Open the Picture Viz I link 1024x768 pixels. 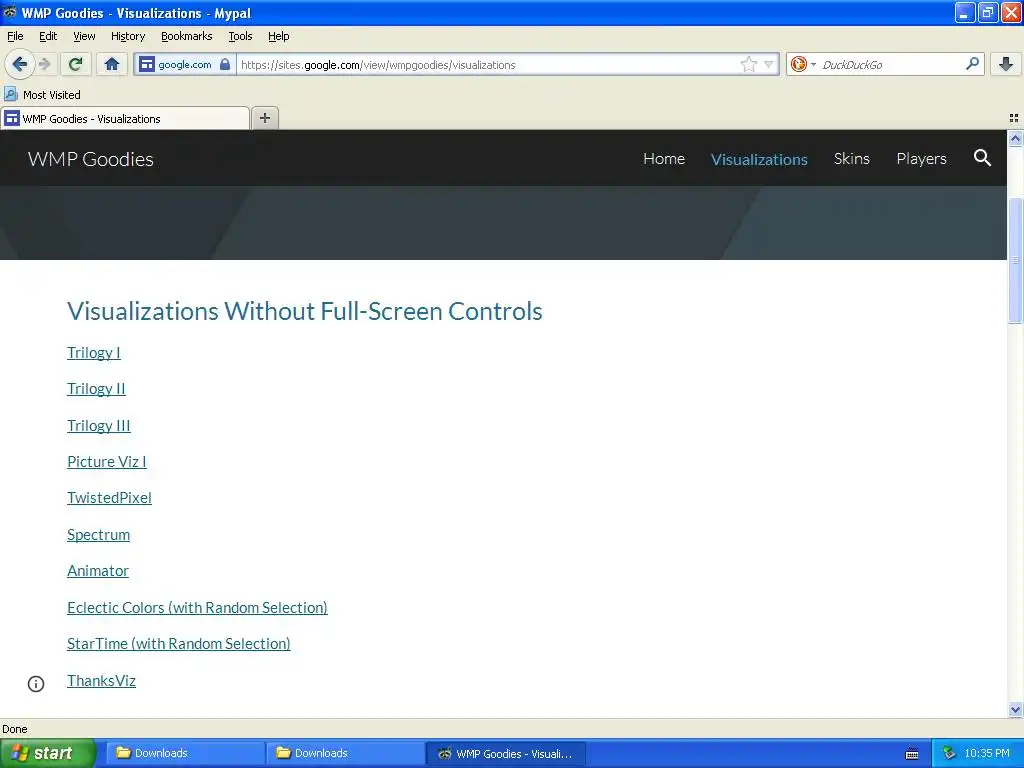click(106, 462)
